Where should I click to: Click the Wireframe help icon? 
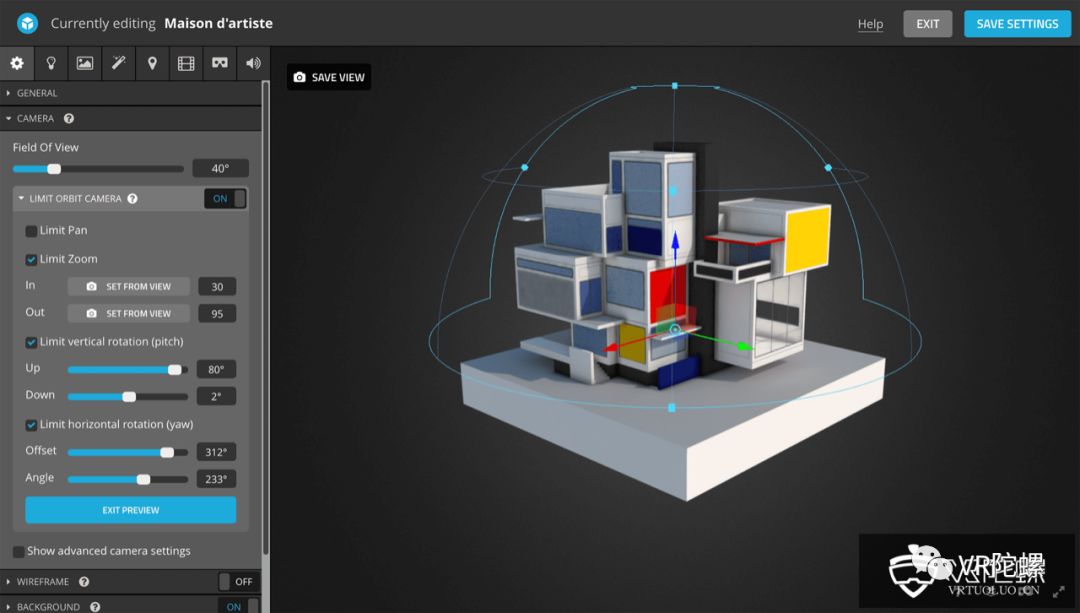84,581
